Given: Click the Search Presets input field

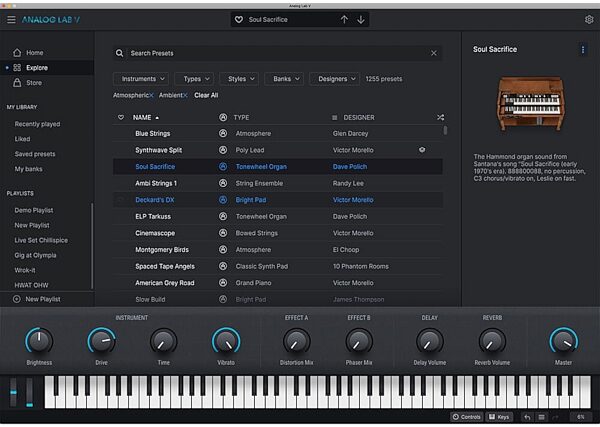Looking at the screenshot, I should [x=277, y=53].
